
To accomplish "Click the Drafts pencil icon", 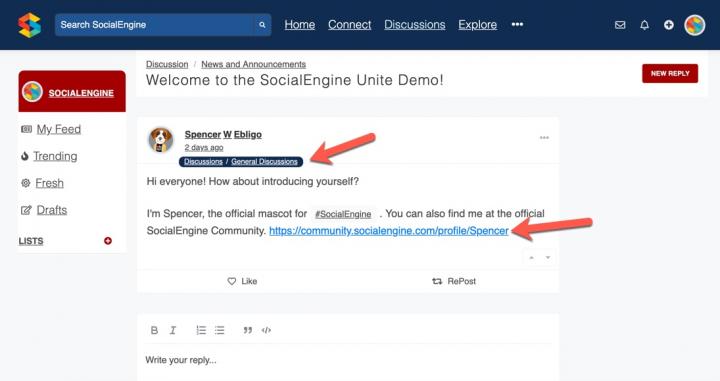I will pos(26,210).
